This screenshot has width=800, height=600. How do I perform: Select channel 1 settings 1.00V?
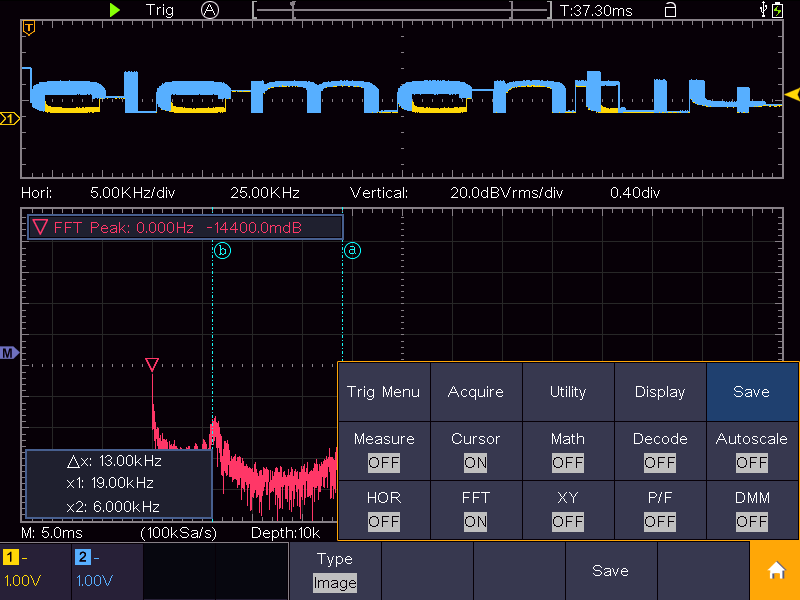pyautogui.click(x=35, y=571)
